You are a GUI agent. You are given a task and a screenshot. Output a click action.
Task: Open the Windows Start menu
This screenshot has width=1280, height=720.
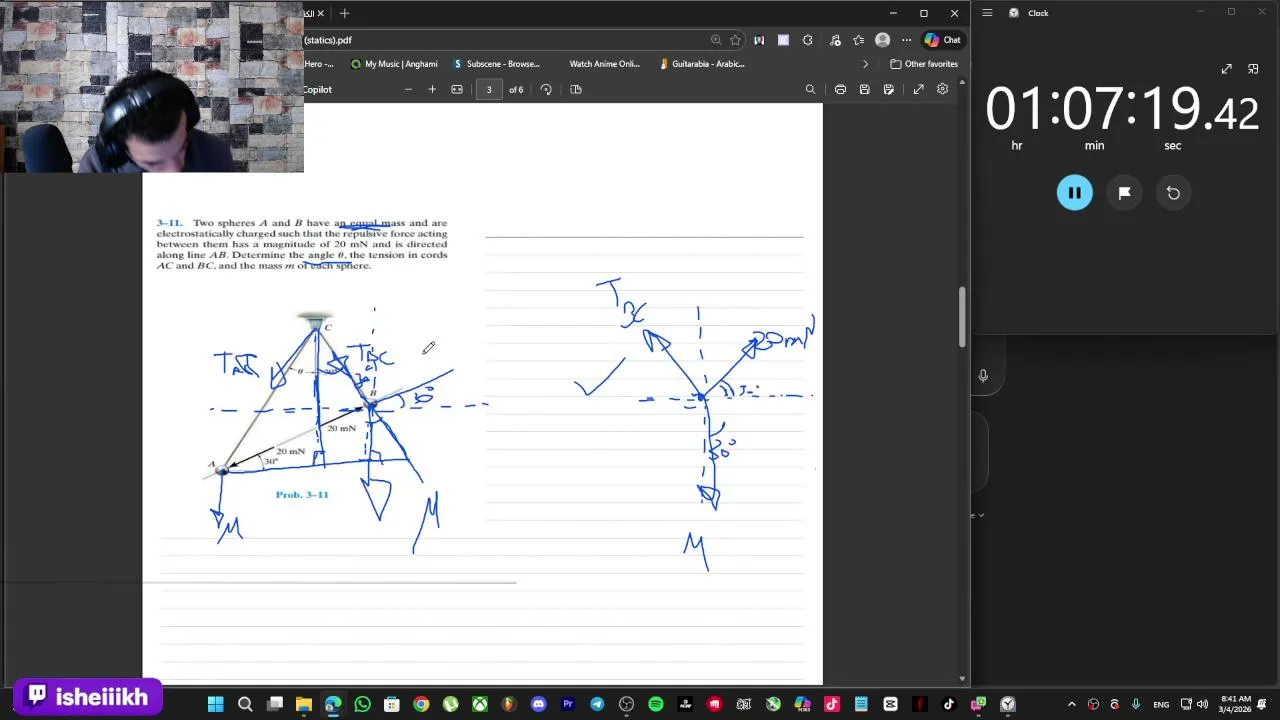tap(215, 704)
